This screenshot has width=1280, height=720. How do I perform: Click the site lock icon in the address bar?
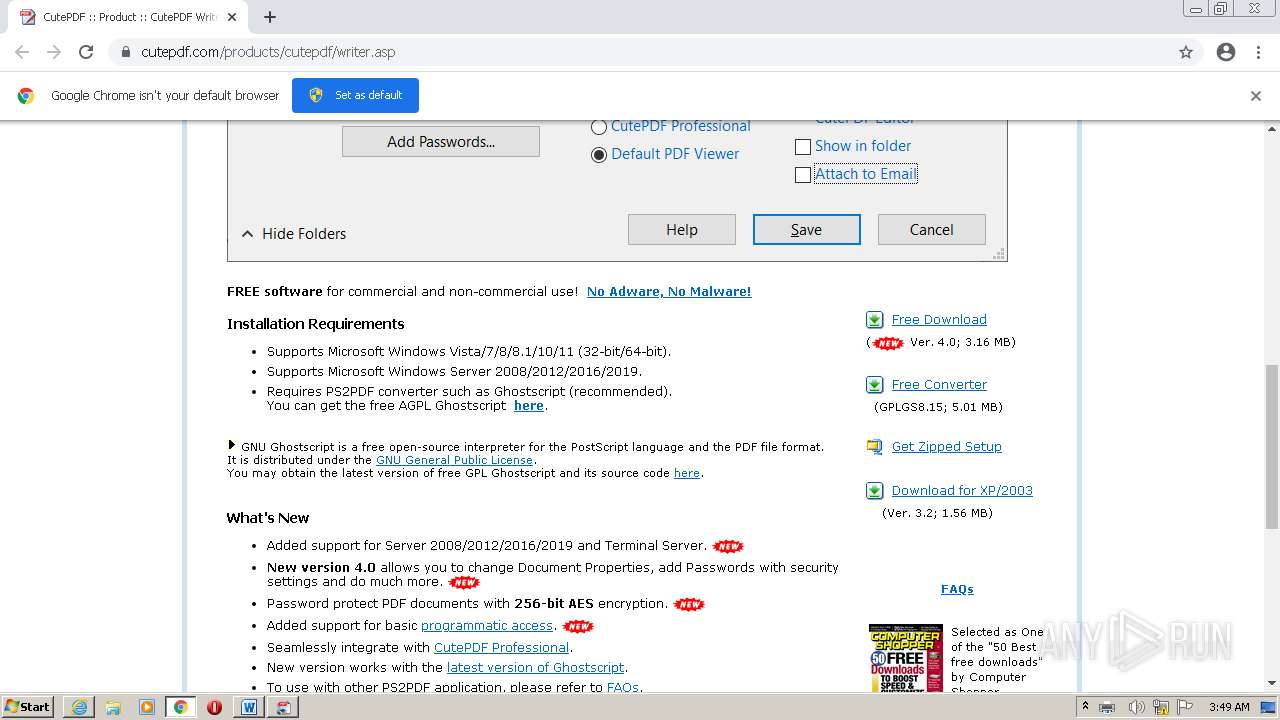pyautogui.click(x=126, y=52)
